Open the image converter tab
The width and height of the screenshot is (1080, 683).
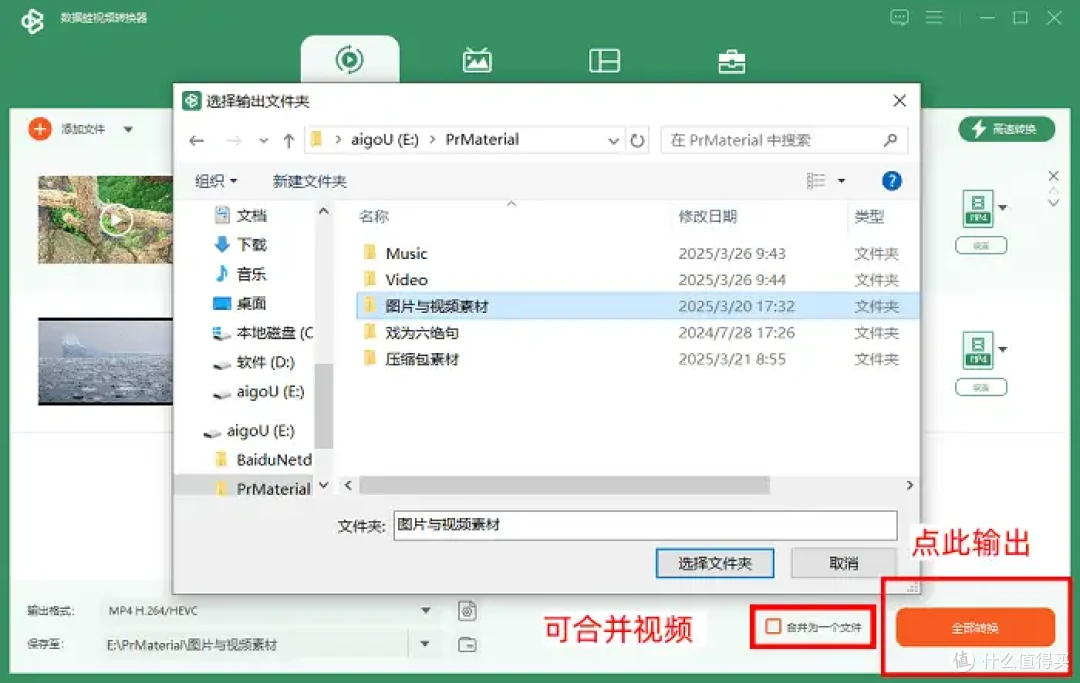(477, 61)
